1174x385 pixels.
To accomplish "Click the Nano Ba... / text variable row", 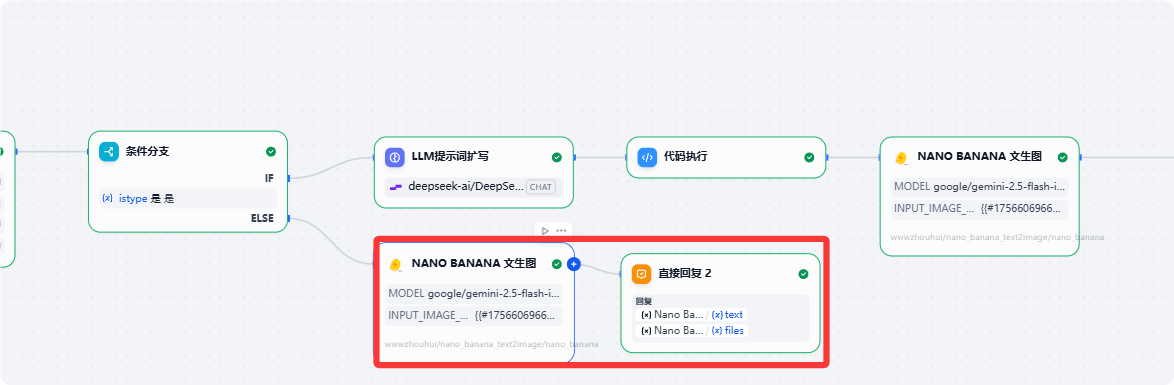I will pos(693,315).
